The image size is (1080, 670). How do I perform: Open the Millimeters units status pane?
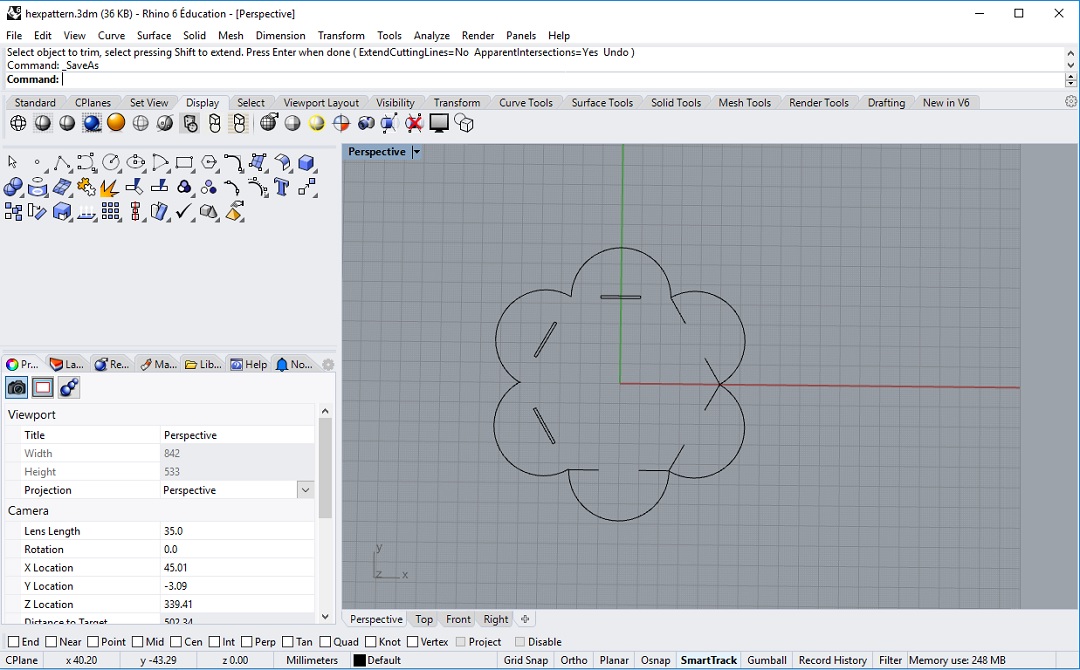[312, 660]
